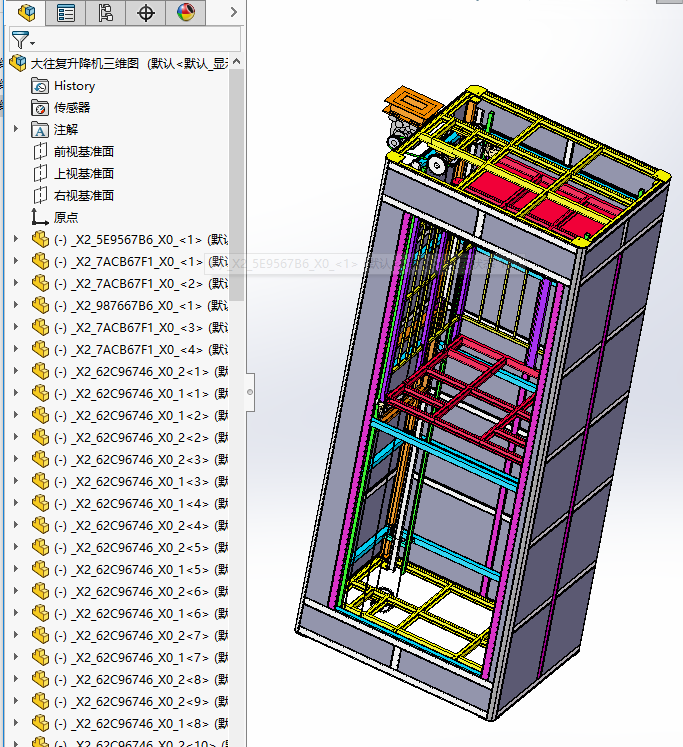683x747 pixels.
Task: Open the ConfigurationManager tab
Action: point(106,13)
